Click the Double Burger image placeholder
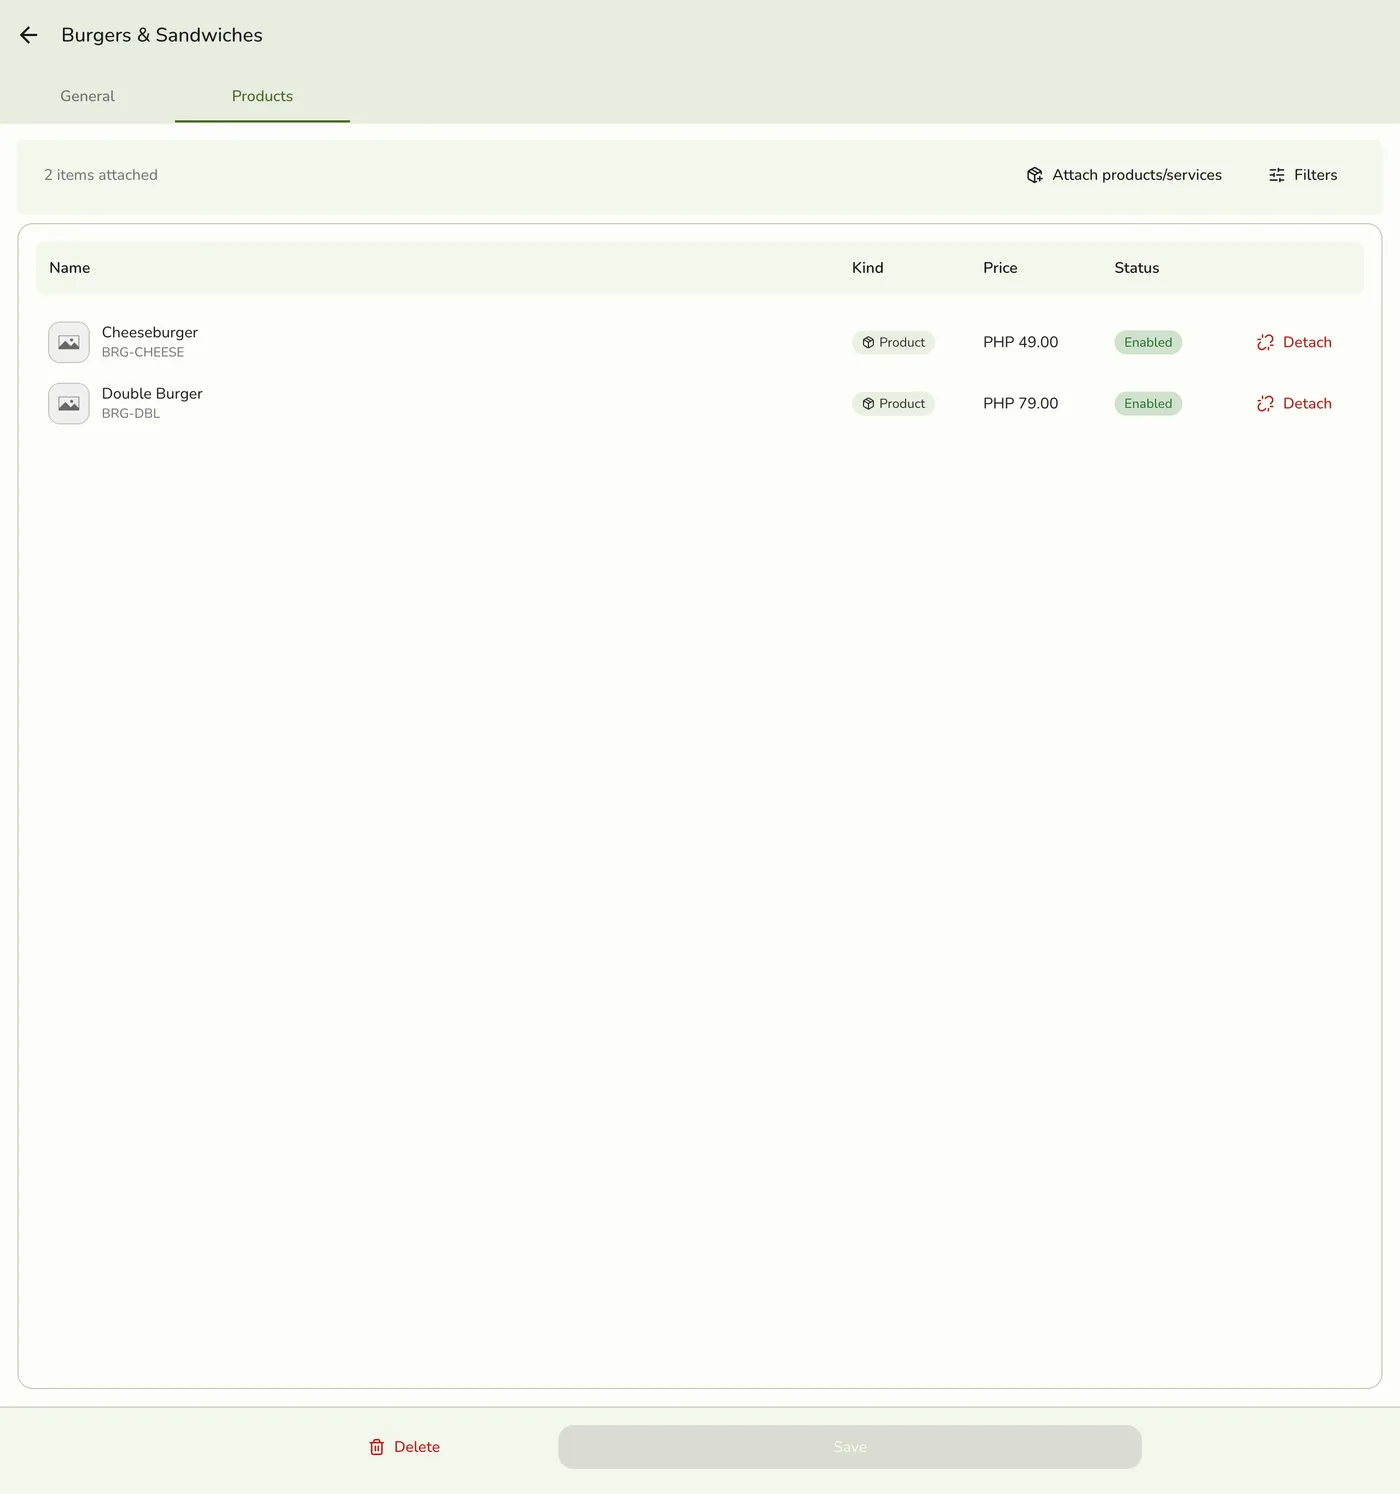Image resolution: width=1400 pixels, height=1494 pixels. 69,404
